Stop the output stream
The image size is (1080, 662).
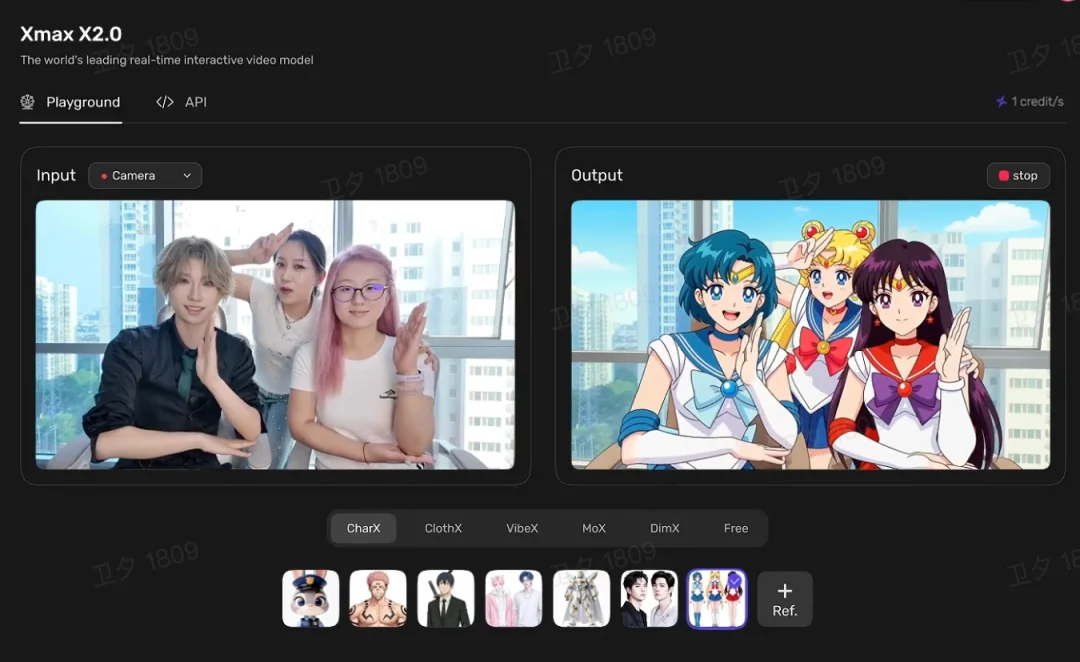(1018, 176)
